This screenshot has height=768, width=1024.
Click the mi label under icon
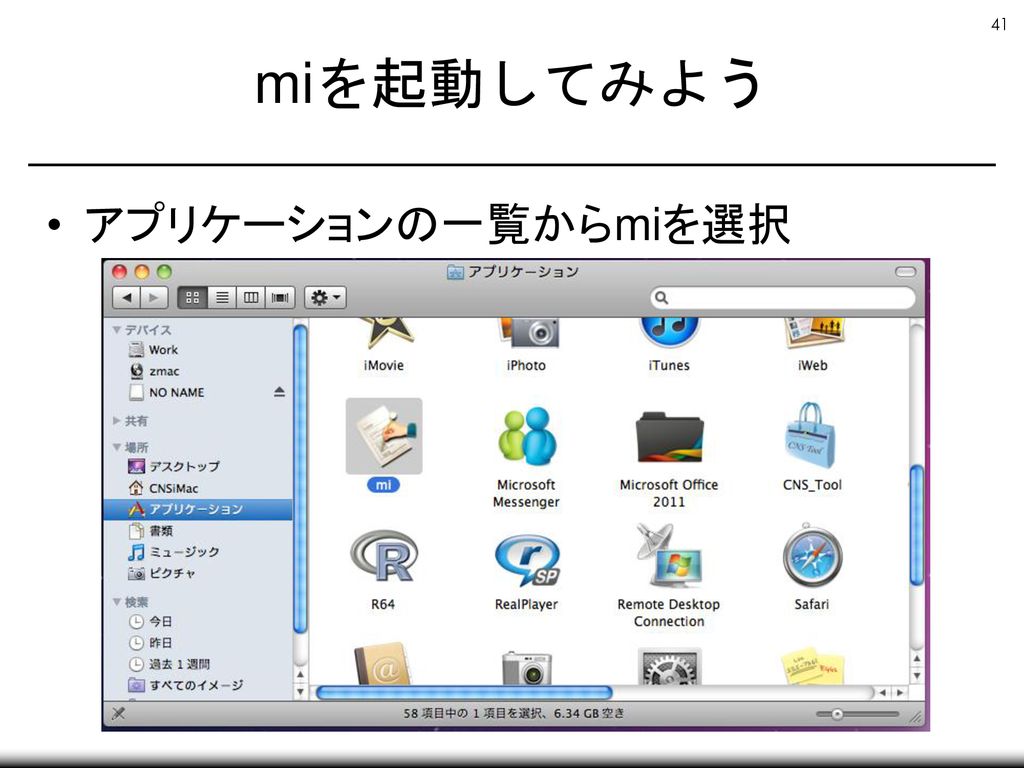383,485
